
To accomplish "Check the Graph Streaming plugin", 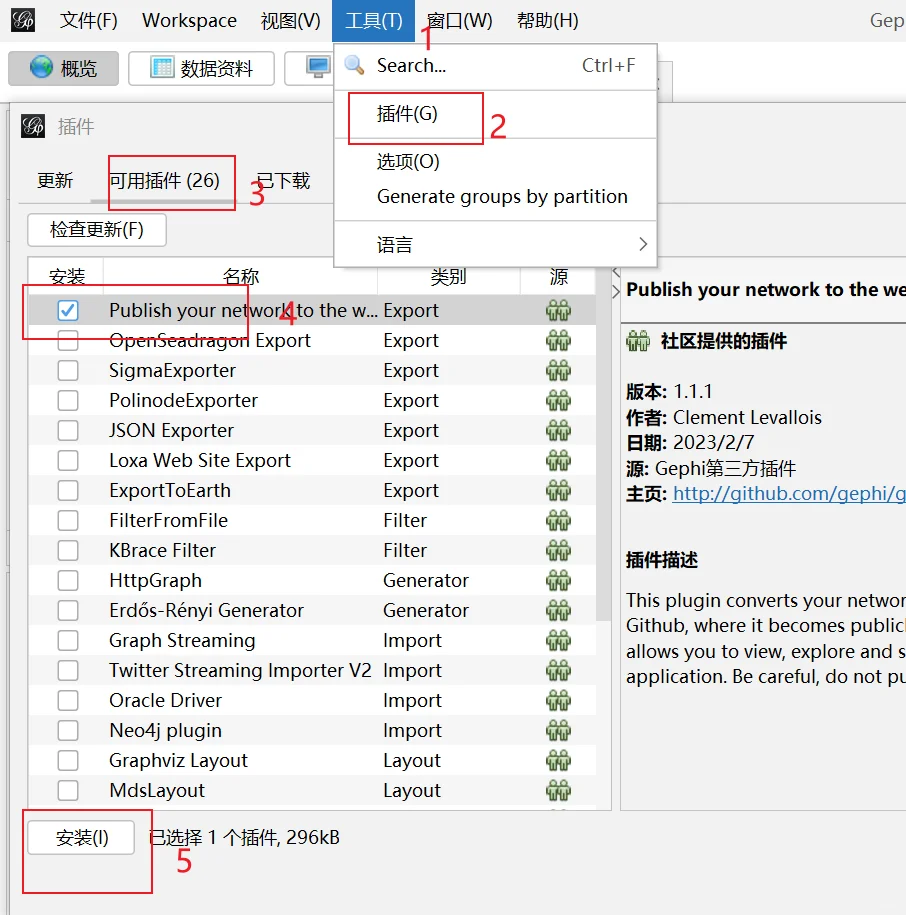I will tap(68, 641).
